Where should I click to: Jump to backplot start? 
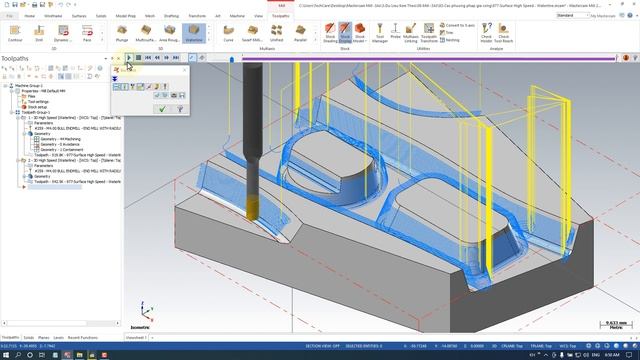pos(148,58)
